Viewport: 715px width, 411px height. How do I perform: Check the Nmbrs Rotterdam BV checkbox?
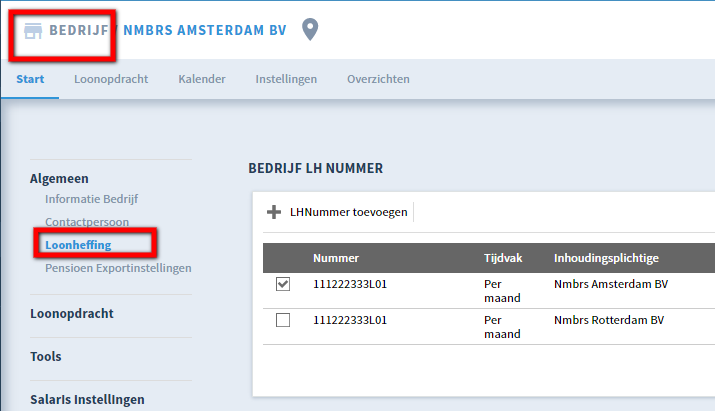[x=283, y=320]
